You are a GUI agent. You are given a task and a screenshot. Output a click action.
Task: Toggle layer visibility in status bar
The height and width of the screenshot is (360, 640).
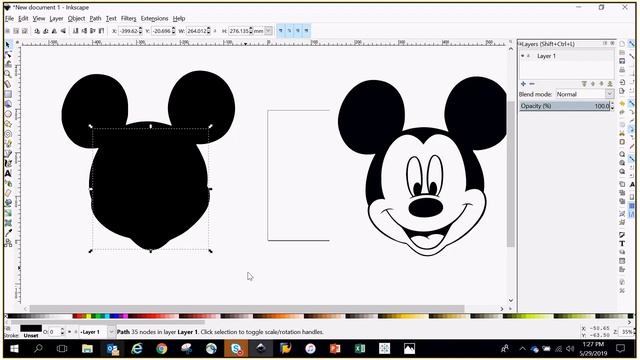(x=69, y=332)
